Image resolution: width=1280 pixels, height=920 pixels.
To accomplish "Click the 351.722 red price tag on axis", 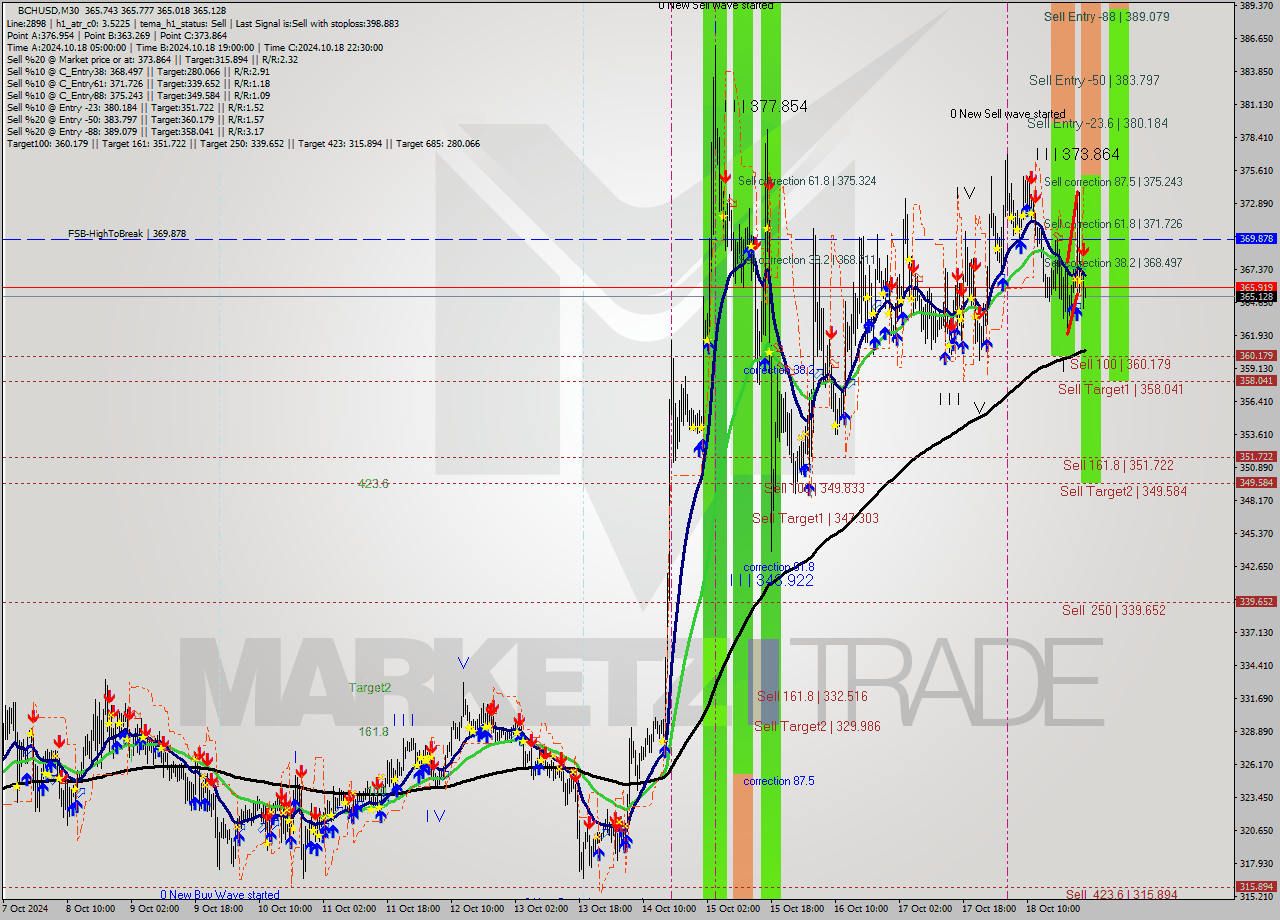I will (1256, 457).
